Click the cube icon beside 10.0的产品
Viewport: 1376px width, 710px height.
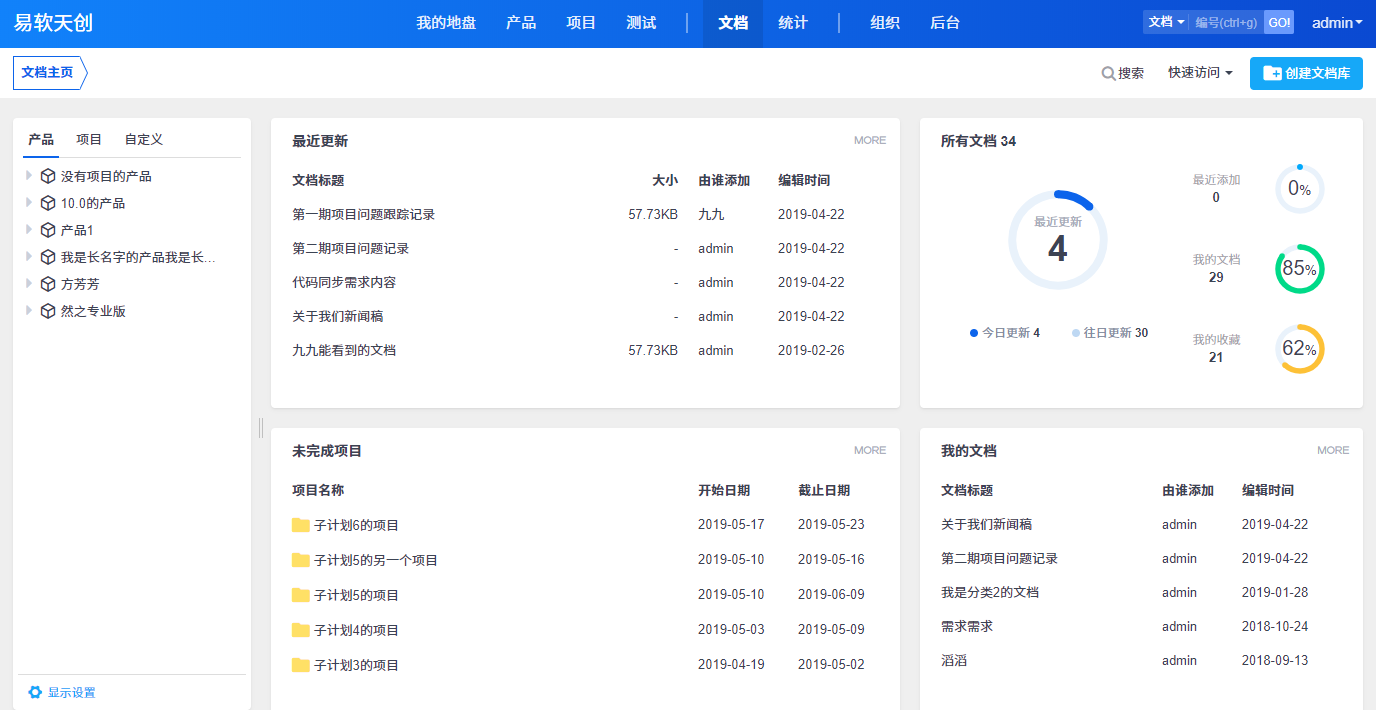pyautogui.click(x=47, y=203)
